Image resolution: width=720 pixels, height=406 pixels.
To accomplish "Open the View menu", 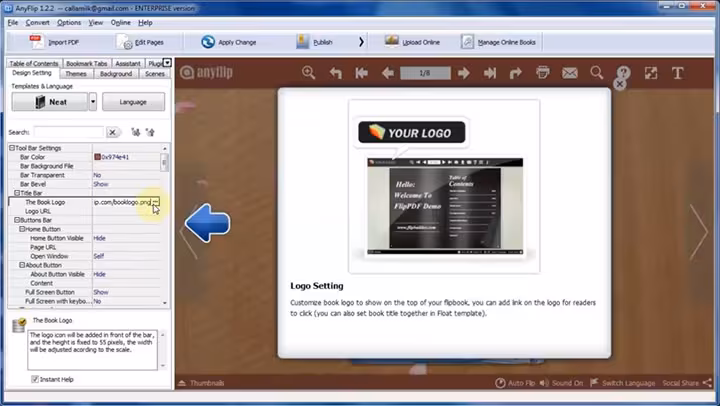I will coord(96,23).
